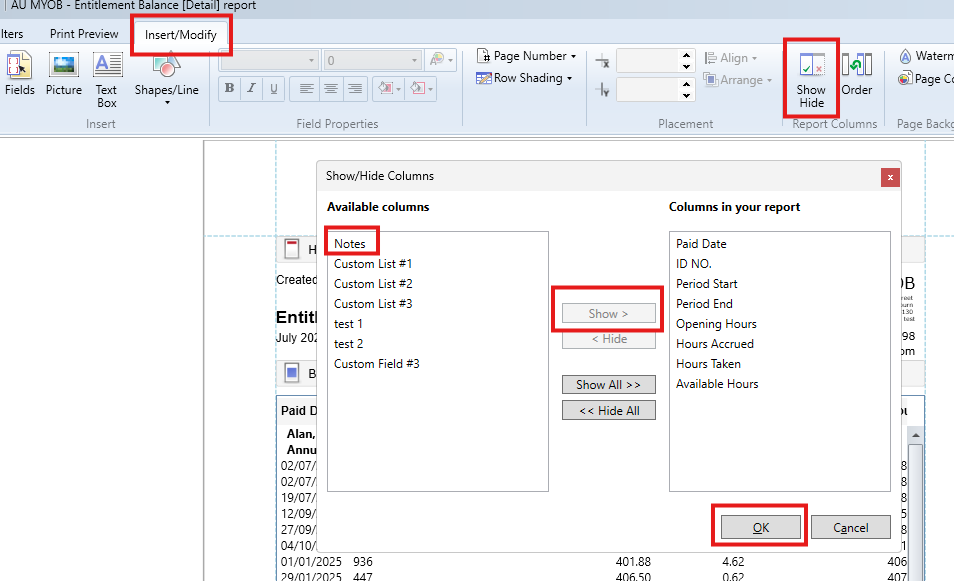The width and height of the screenshot is (954, 581).
Task: Close the Show/Hide Columns dialog
Action: coord(889,176)
